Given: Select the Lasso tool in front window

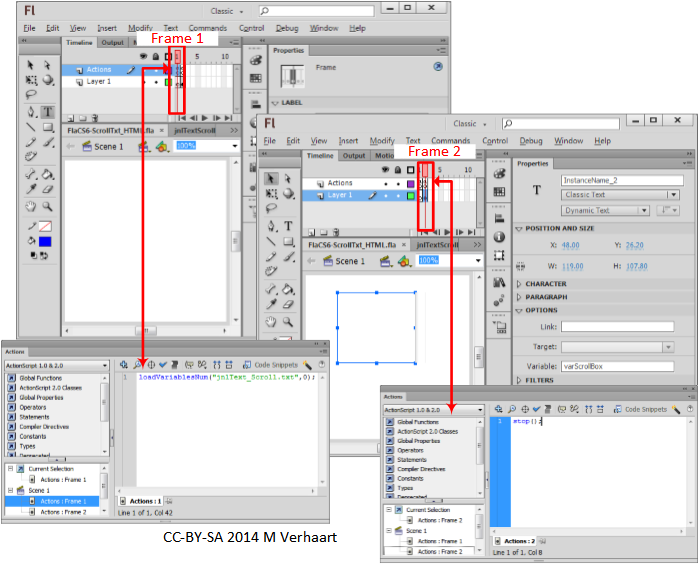Looking at the screenshot, I should point(271,208).
